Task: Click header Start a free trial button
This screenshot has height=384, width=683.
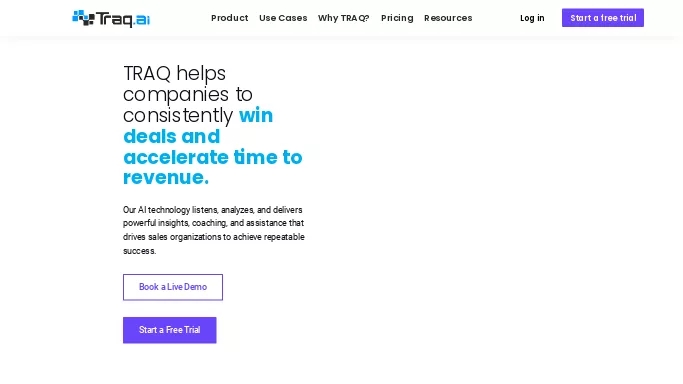Action: coord(602,18)
